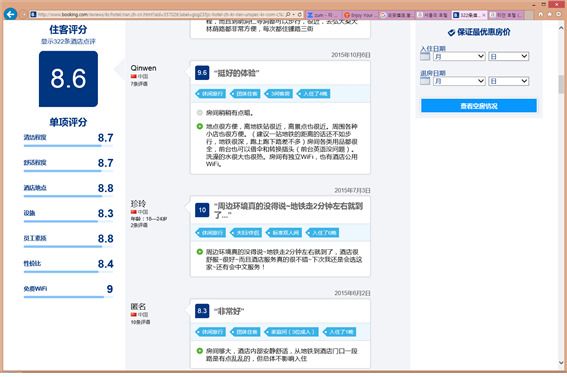The width and height of the screenshot is (567, 377).
Task: Click the 免费WiFi score label
Action: tap(35, 289)
